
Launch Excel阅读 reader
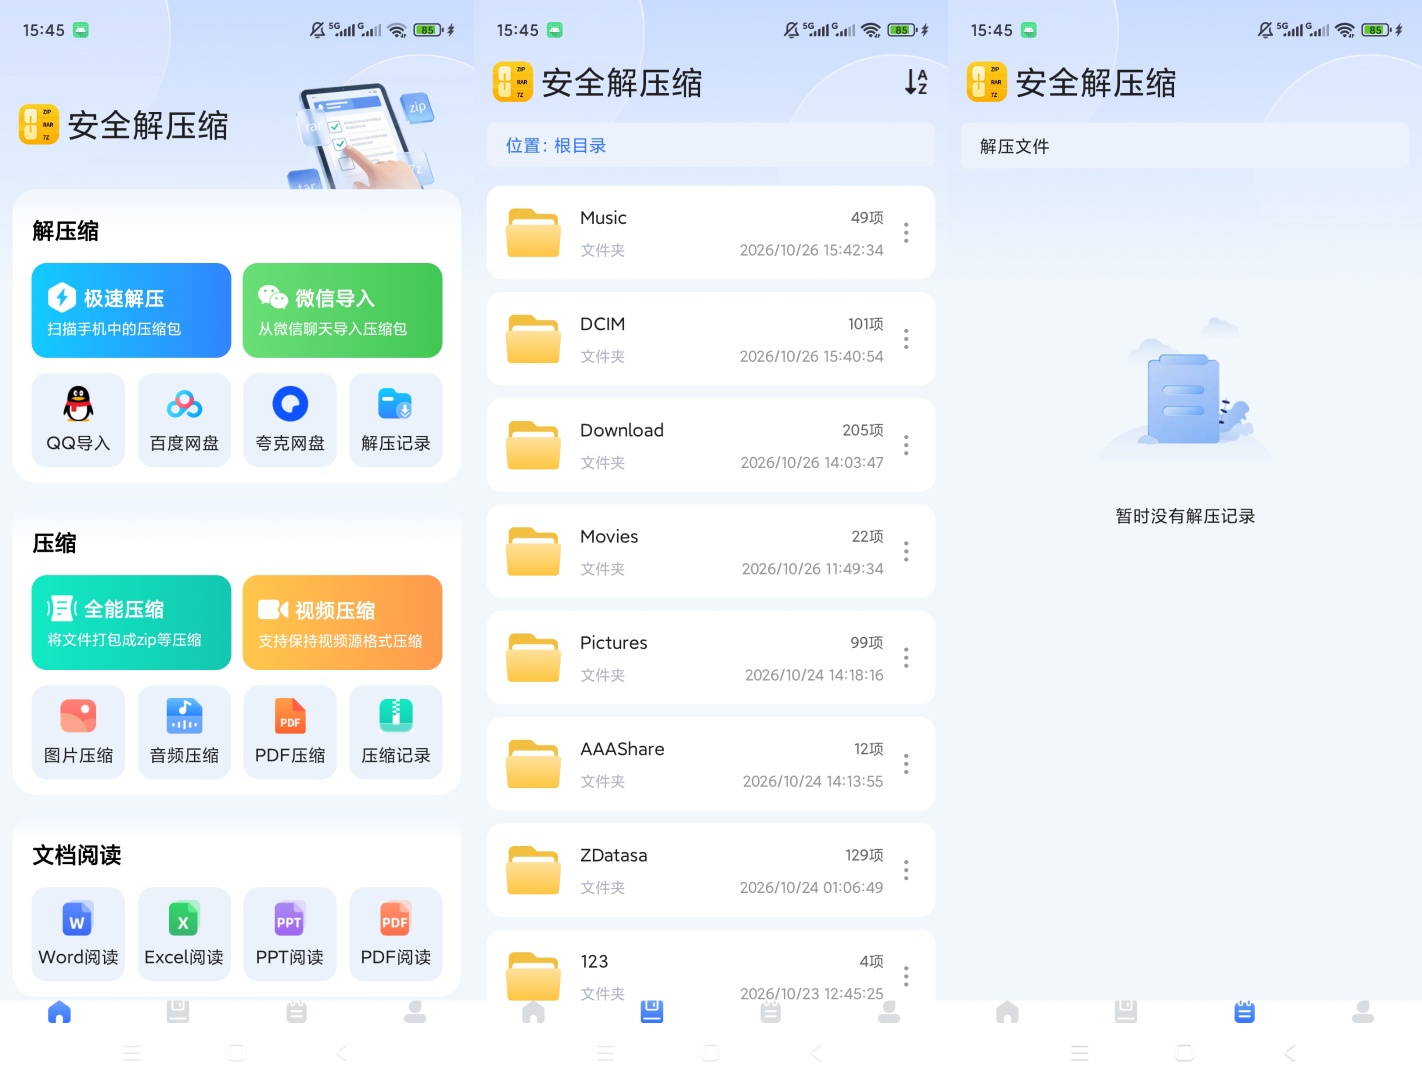click(184, 934)
